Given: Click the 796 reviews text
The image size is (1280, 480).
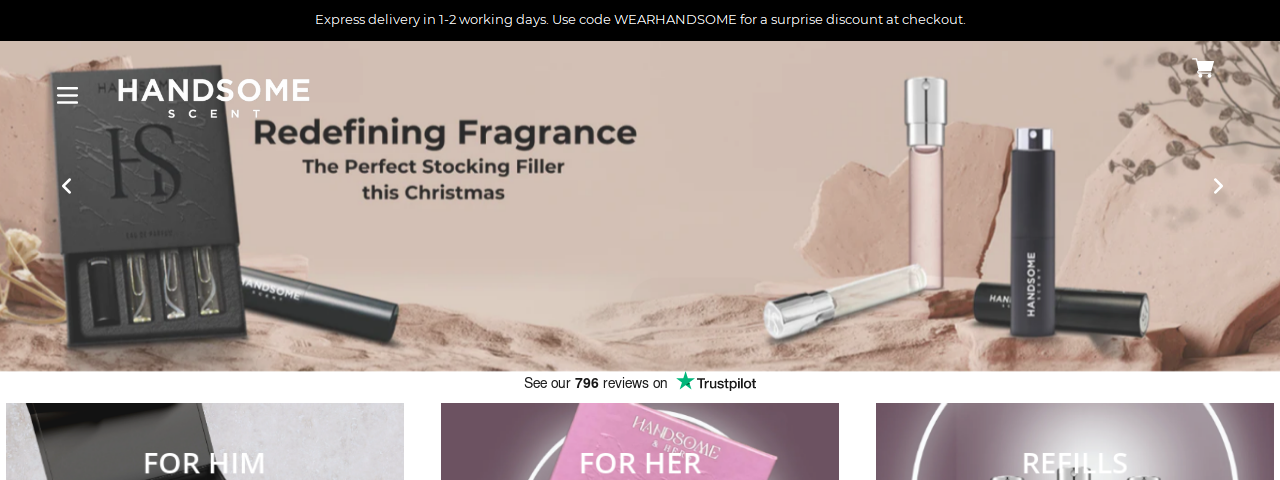Looking at the screenshot, I should 610,383.
